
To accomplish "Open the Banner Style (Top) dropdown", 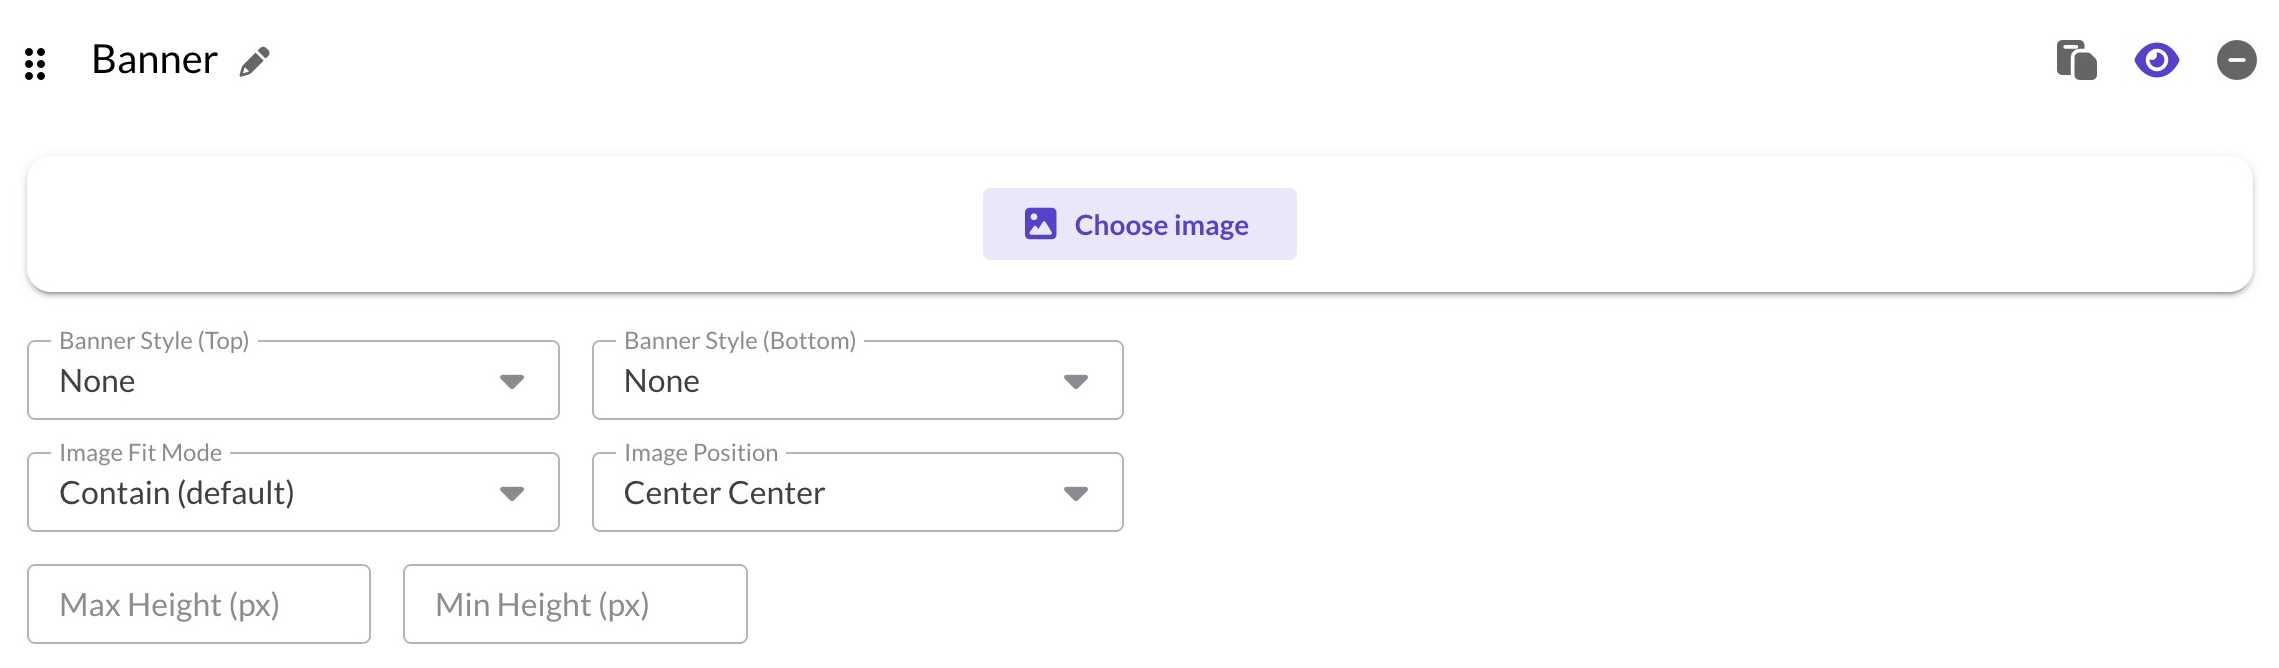I will coord(292,381).
